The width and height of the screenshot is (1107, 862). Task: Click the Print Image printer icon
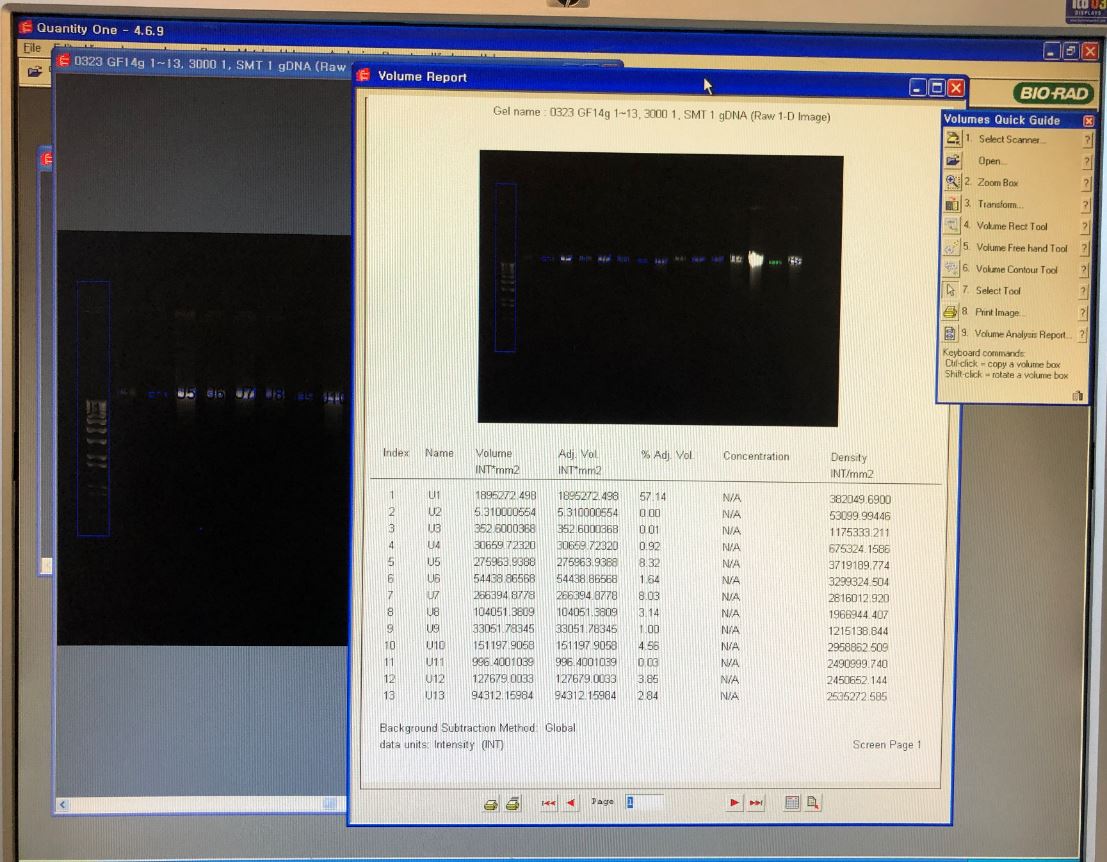pos(952,312)
